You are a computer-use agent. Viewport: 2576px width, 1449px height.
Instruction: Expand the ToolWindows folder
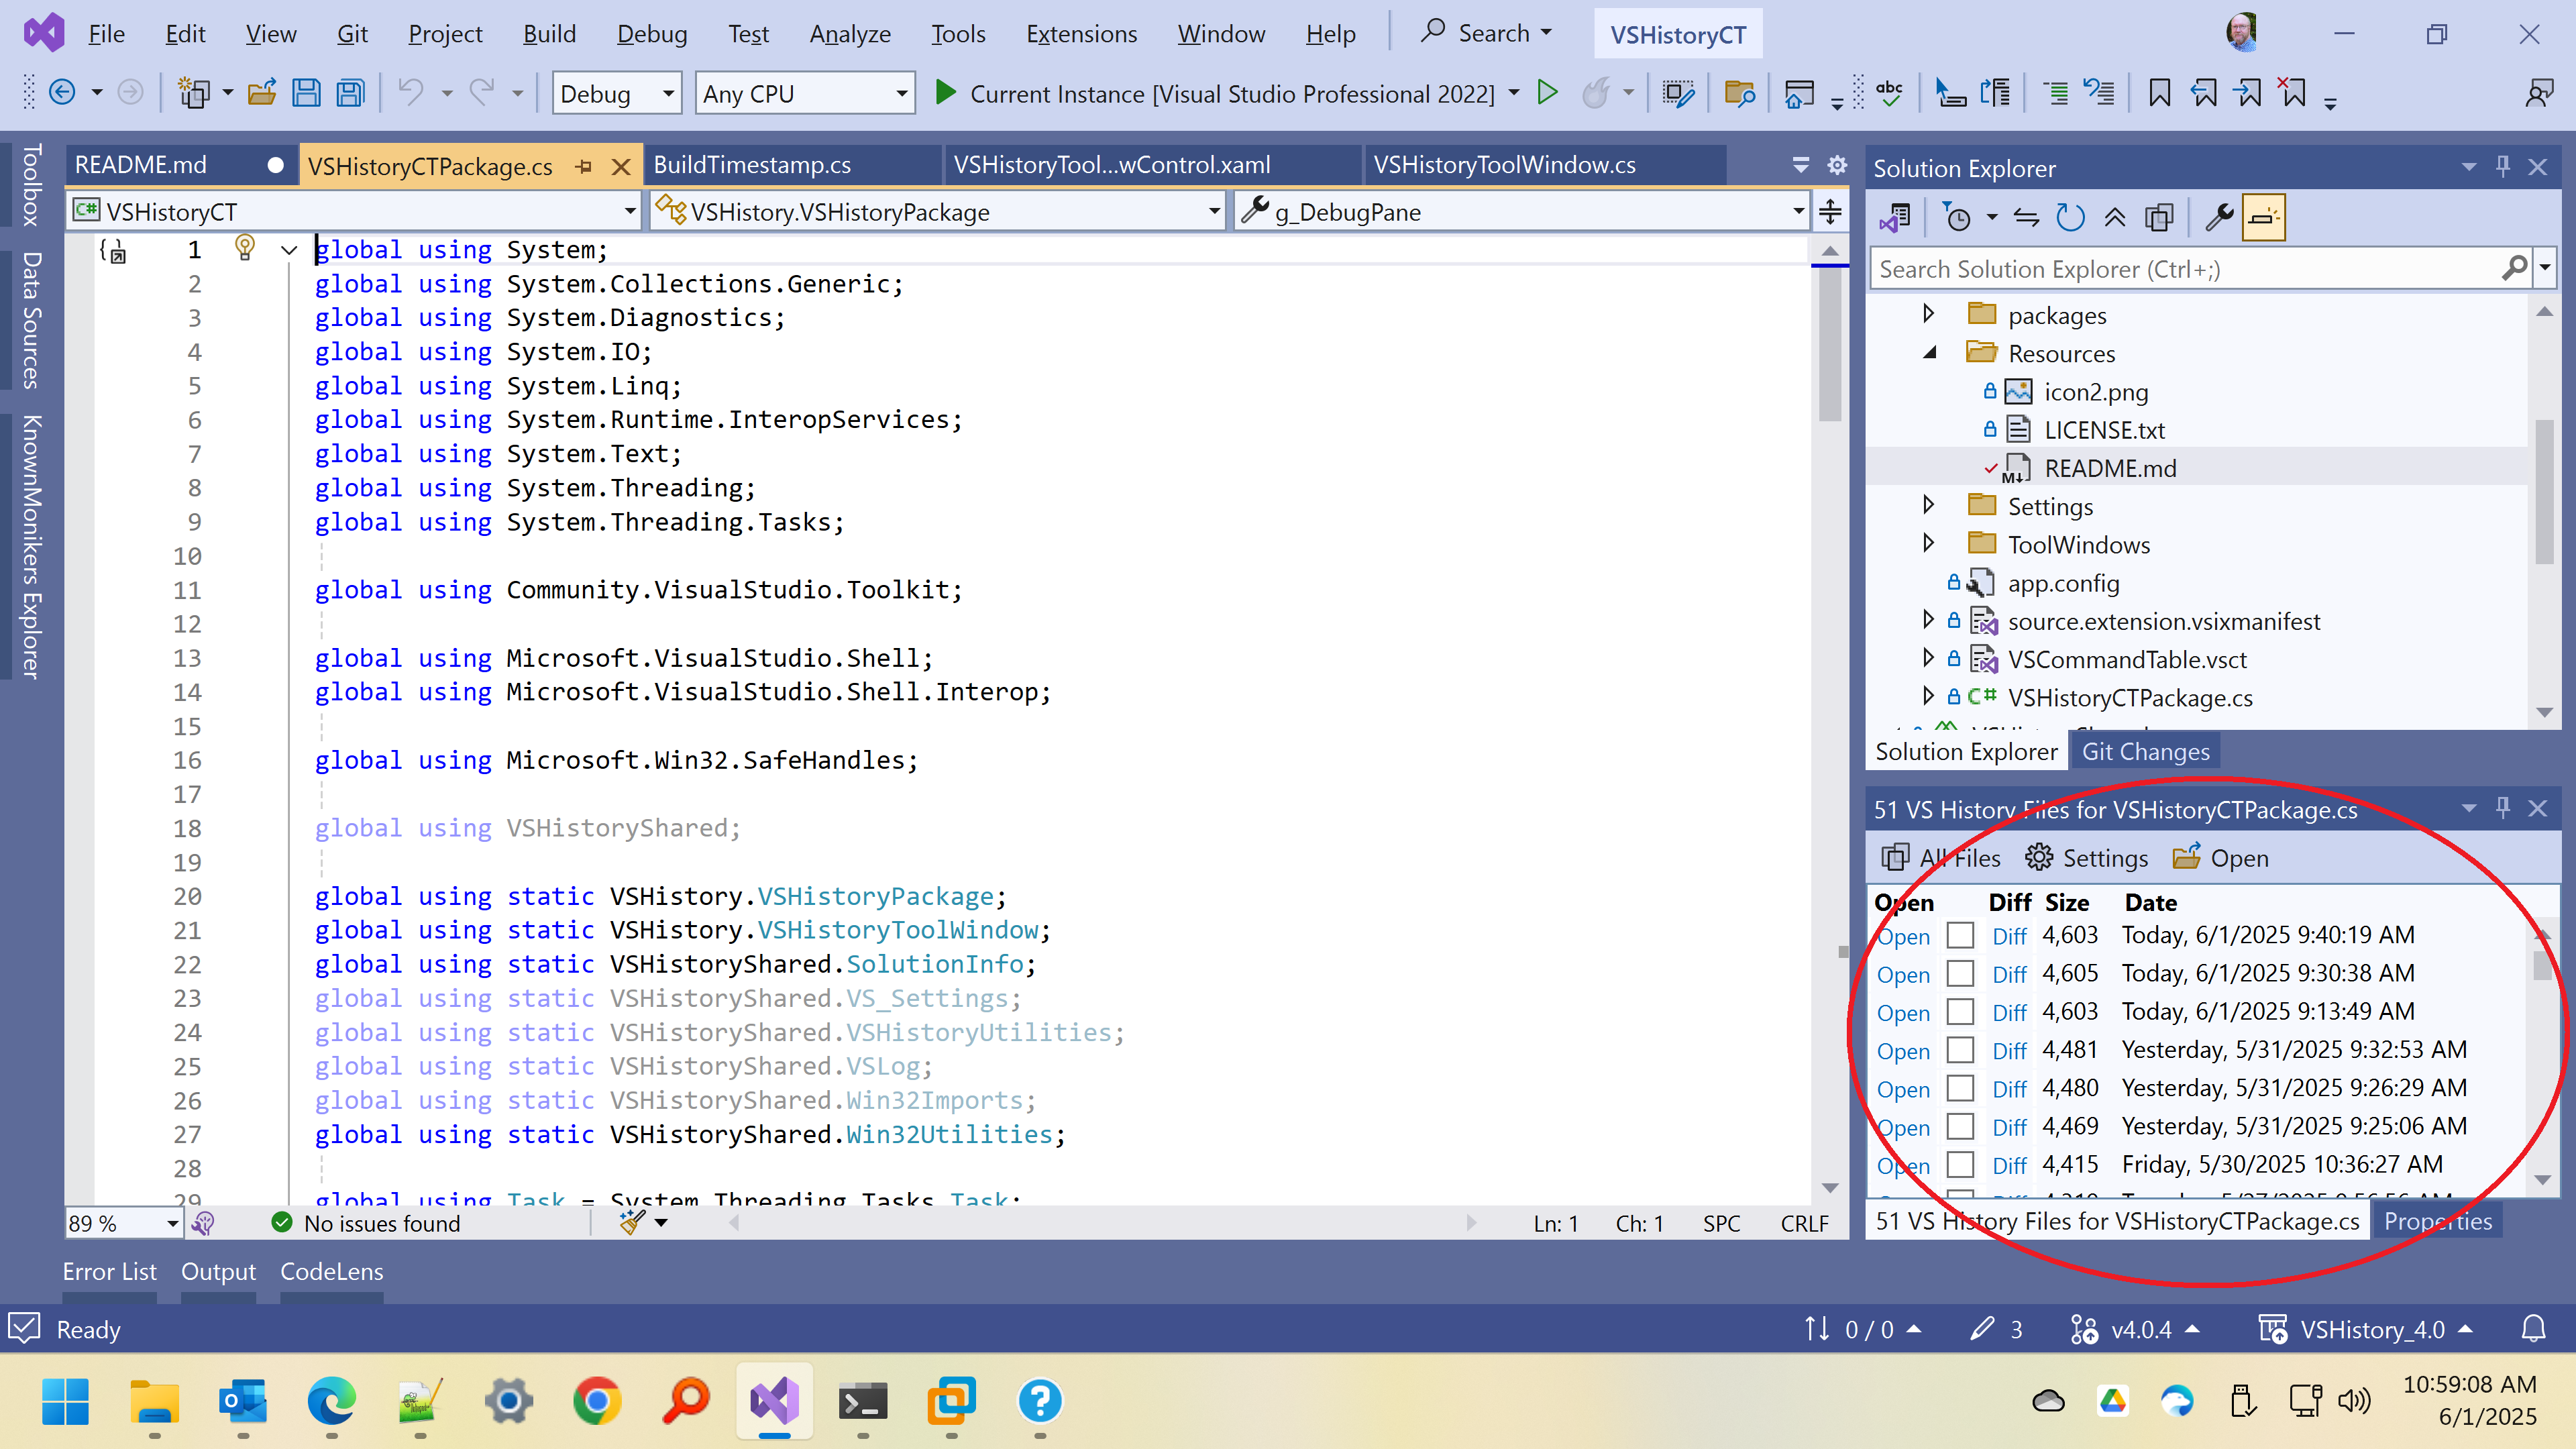click(x=1927, y=544)
